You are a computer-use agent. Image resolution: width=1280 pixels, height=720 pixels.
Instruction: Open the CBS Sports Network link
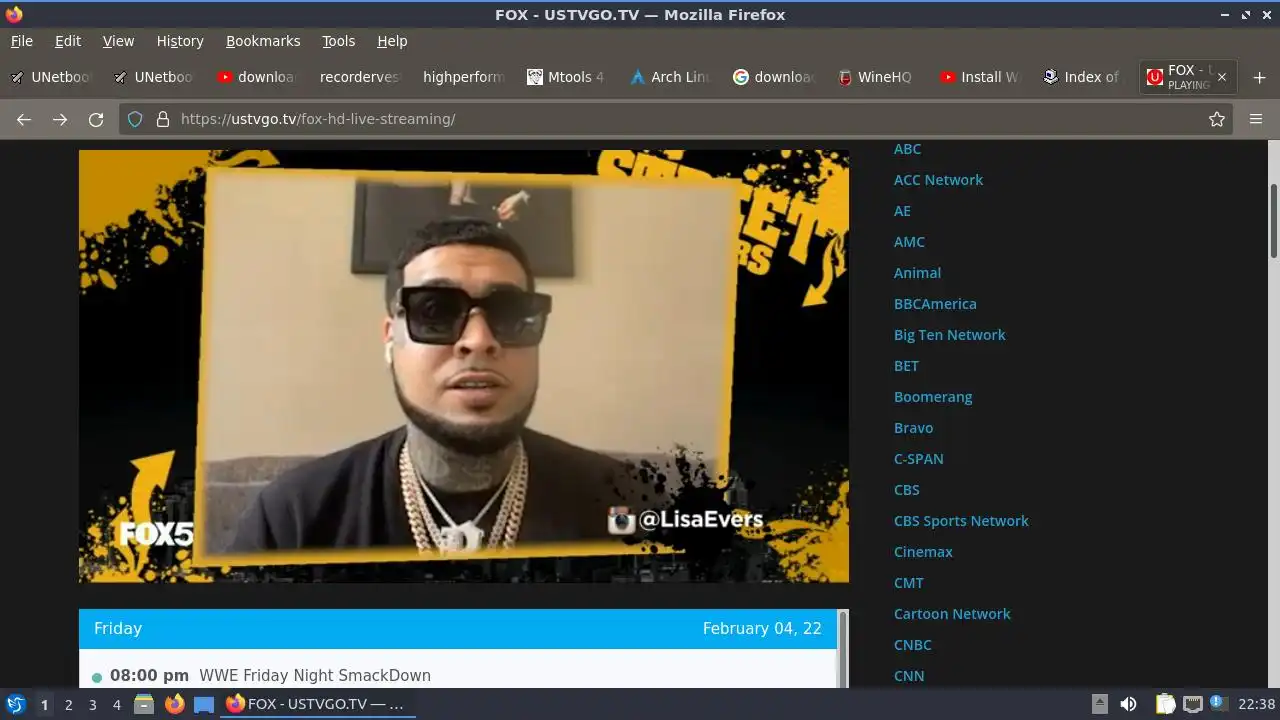pos(961,521)
